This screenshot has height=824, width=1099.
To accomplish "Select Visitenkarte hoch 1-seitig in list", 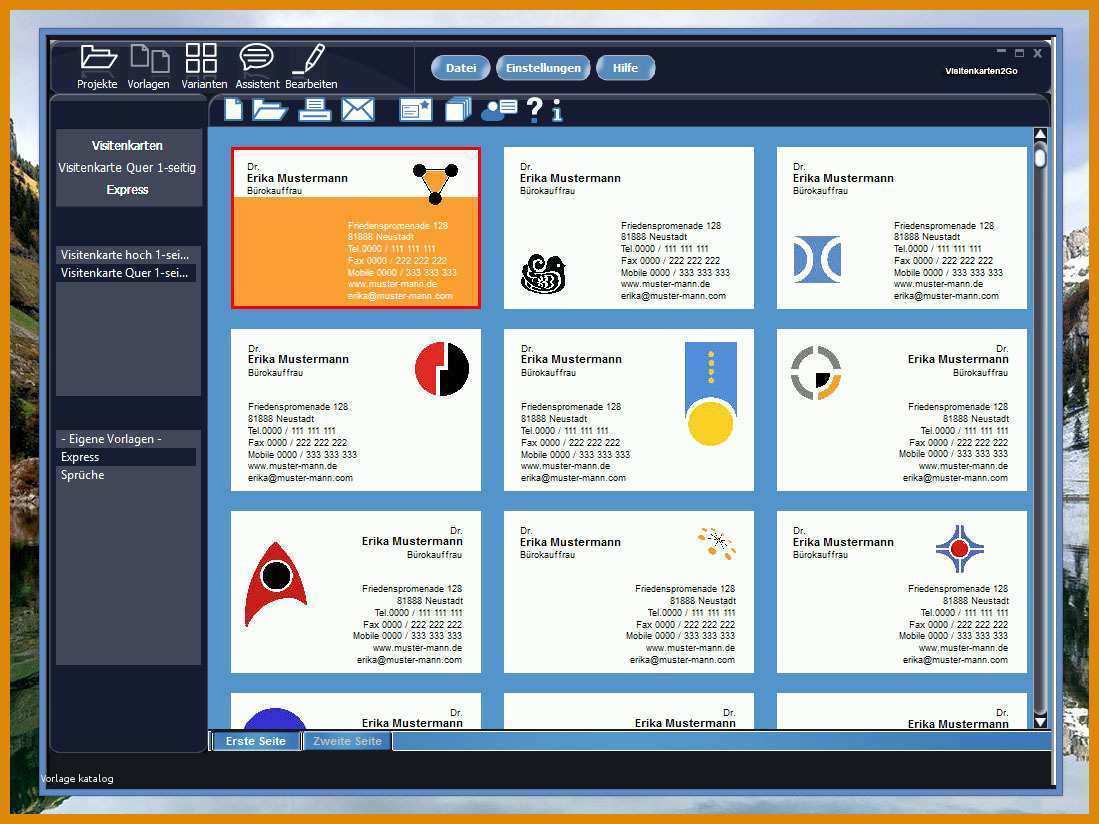I will [126, 255].
